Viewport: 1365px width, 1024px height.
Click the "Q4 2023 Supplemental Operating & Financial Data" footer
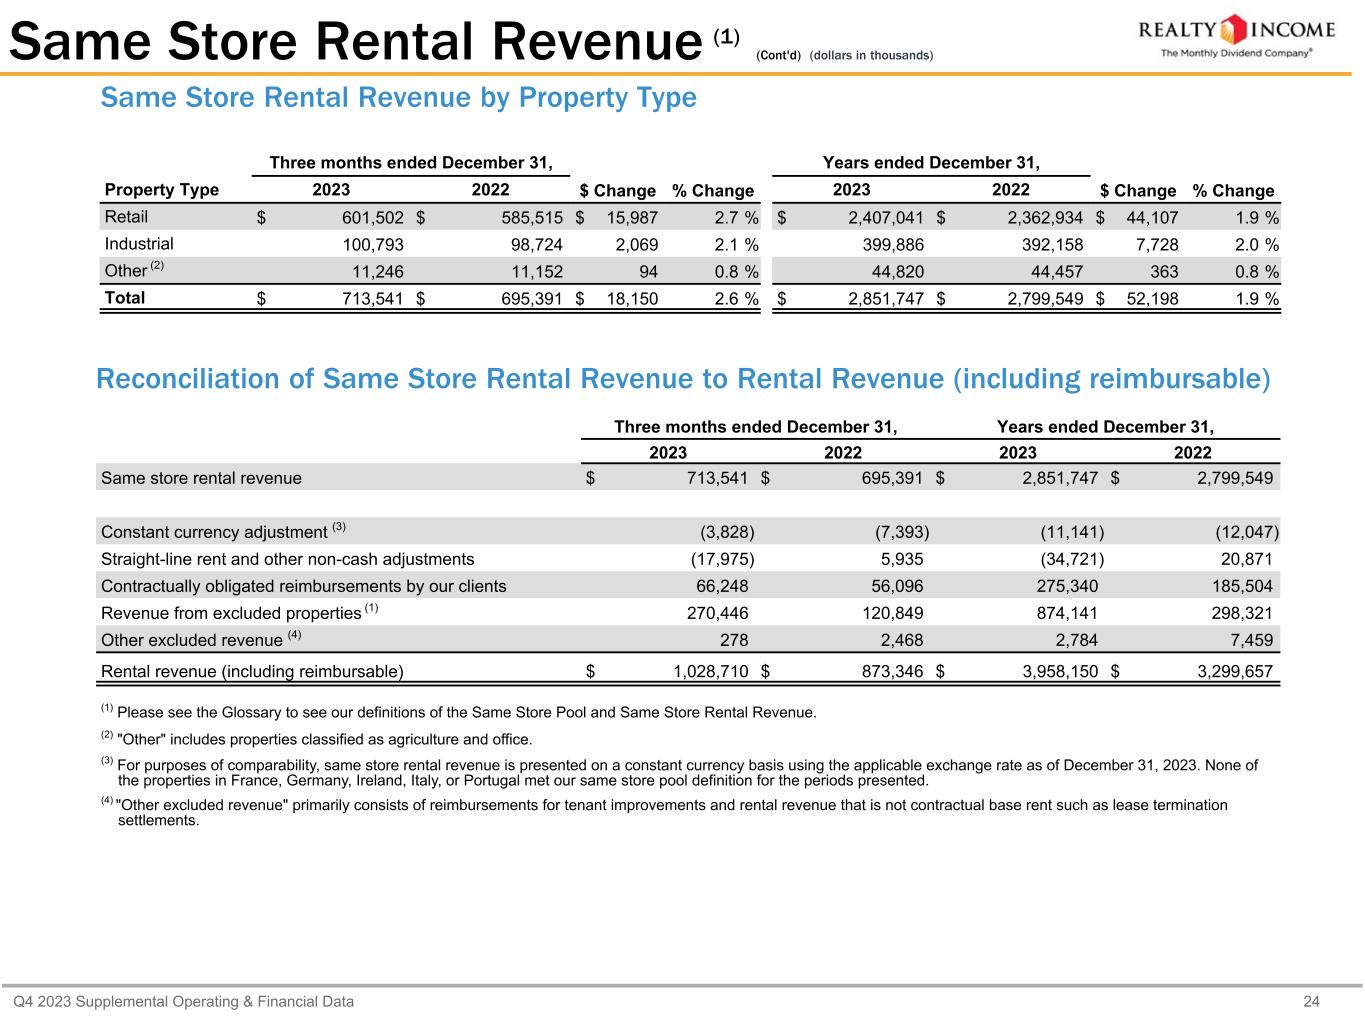point(183,1001)
